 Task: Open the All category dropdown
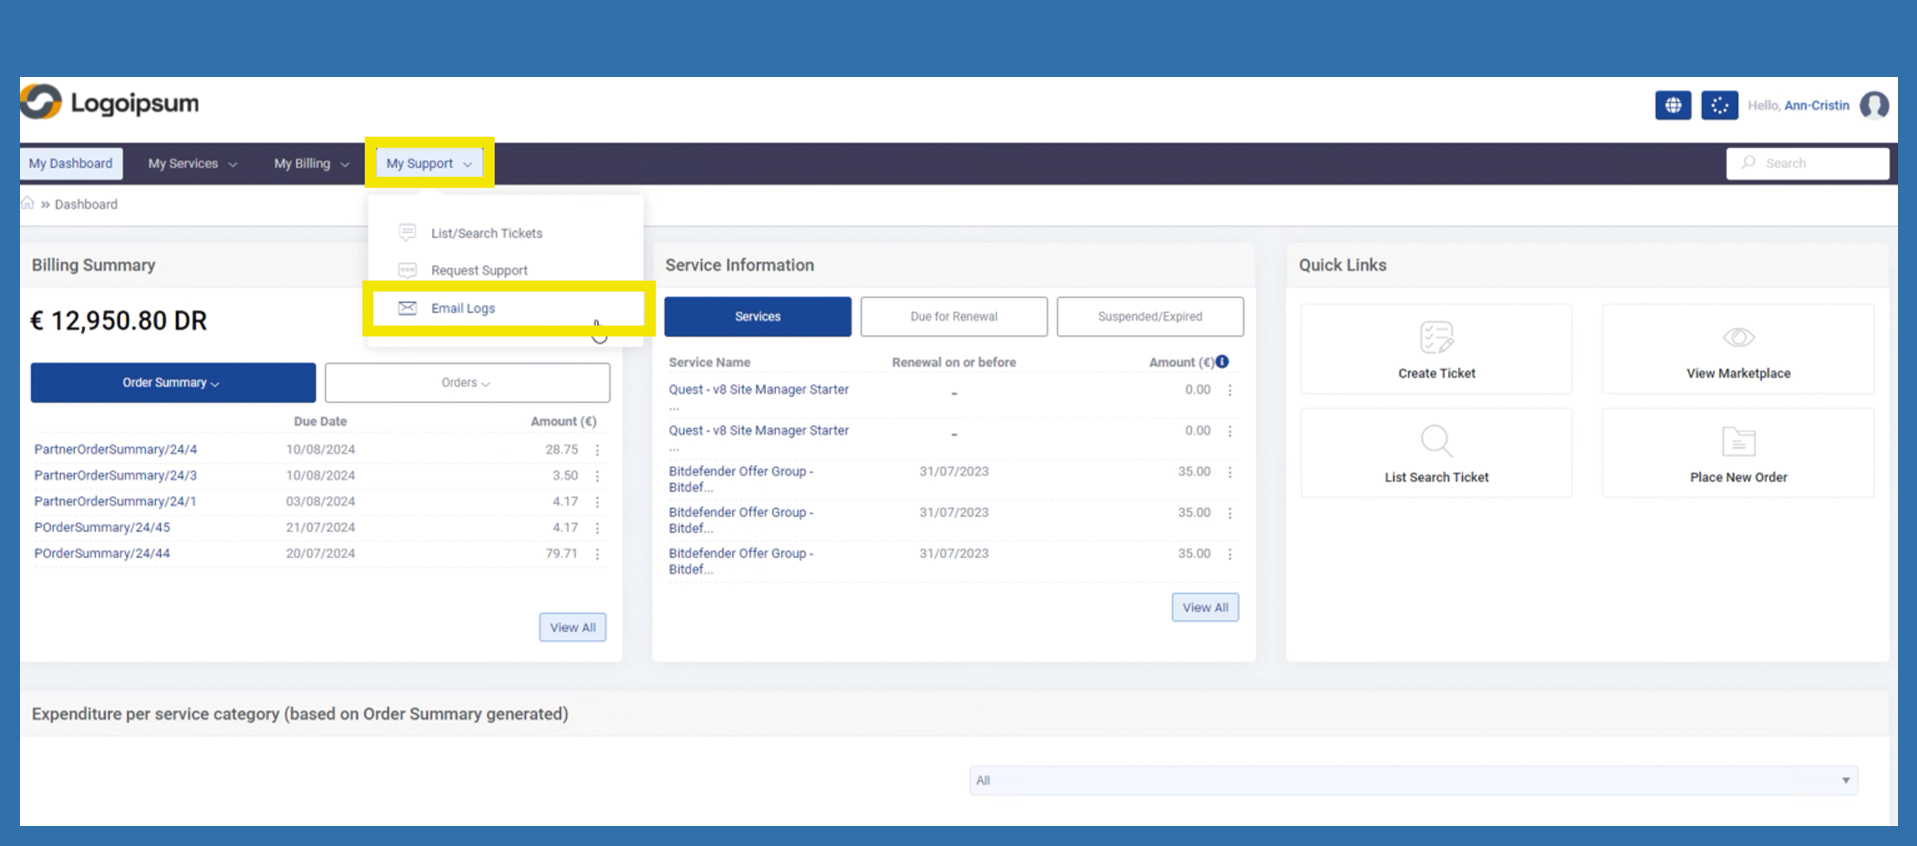click(1412, 781)
